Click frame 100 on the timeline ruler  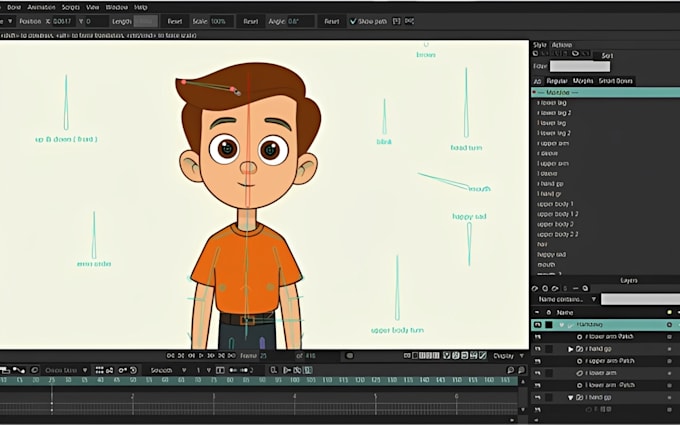tap(294, 380)
